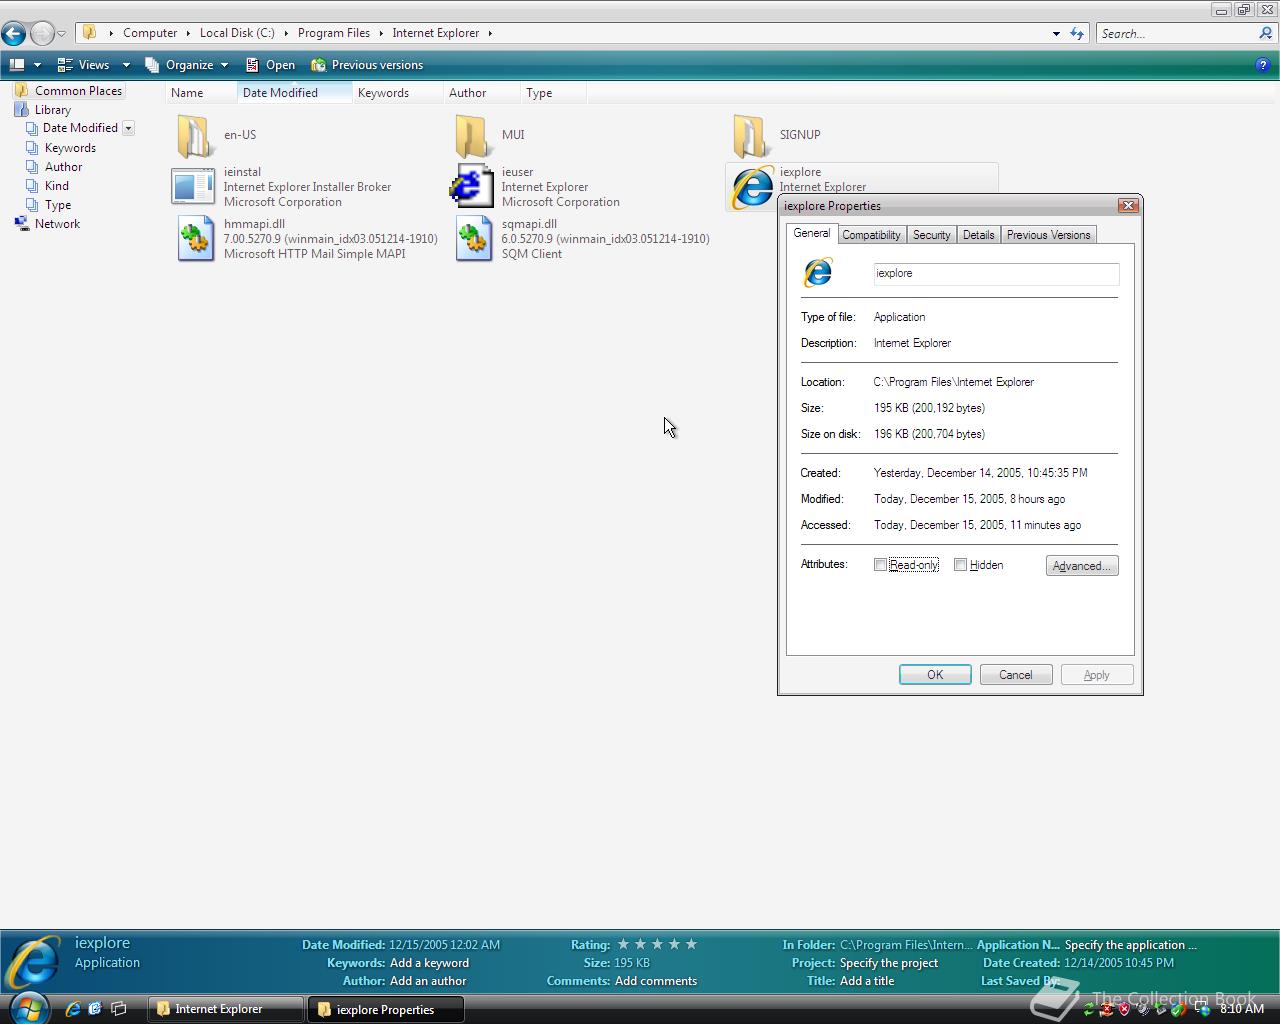Select Type in the navigation pane

coord(58,205)
